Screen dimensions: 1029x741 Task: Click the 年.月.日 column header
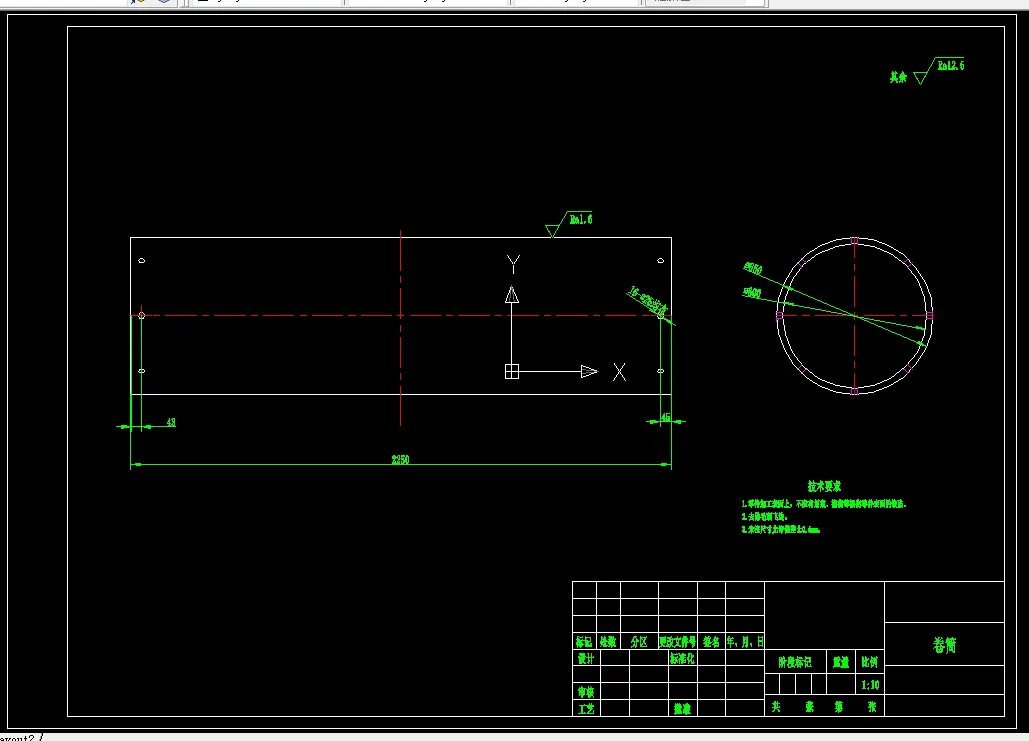(745, 641)
